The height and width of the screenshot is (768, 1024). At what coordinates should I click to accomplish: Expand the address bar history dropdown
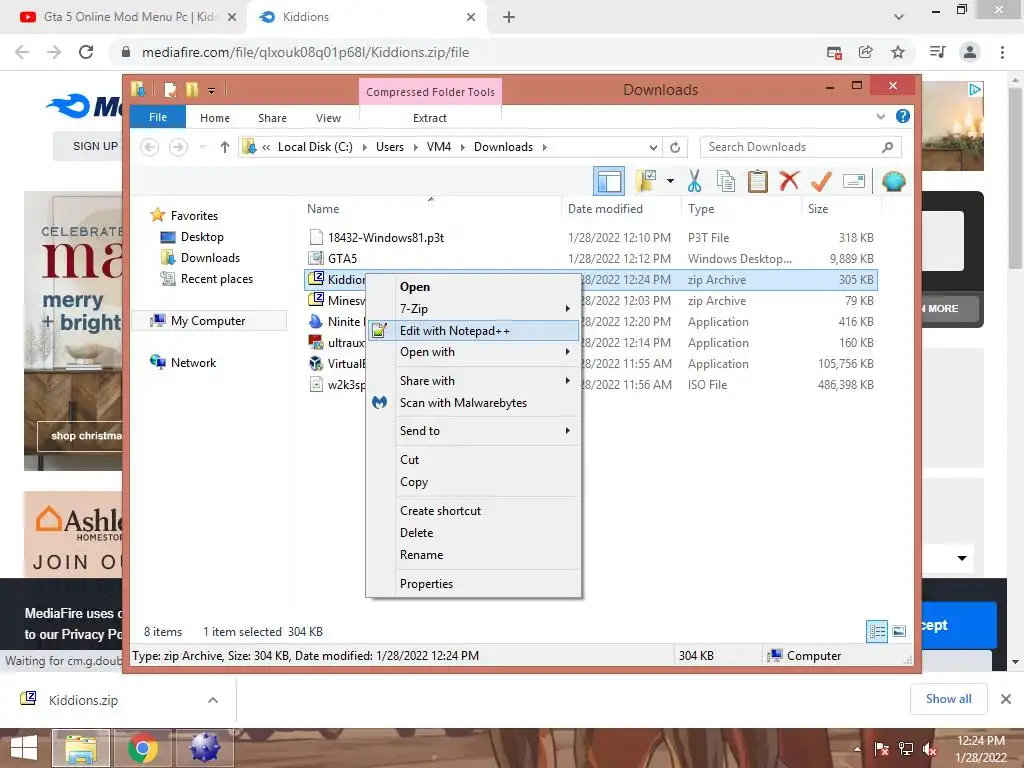tap(652, 147)
